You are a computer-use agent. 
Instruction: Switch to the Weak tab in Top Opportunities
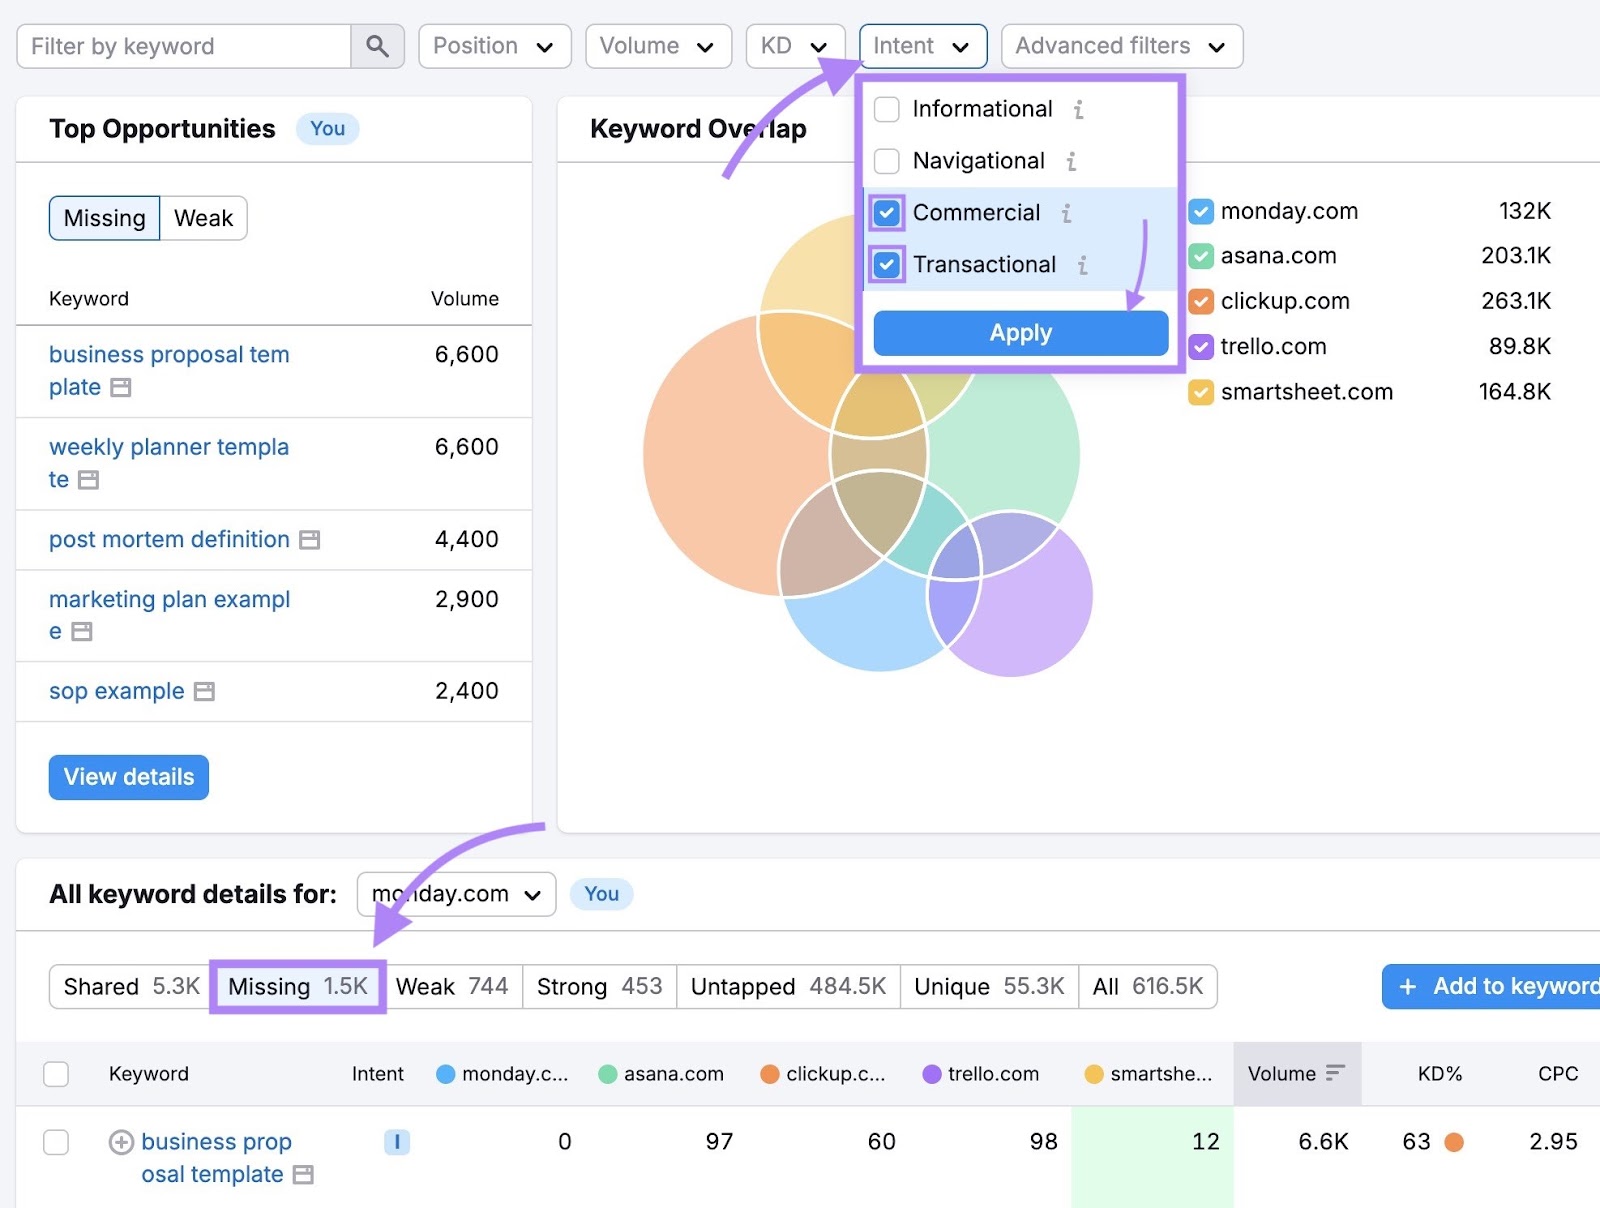click(203, 217)
